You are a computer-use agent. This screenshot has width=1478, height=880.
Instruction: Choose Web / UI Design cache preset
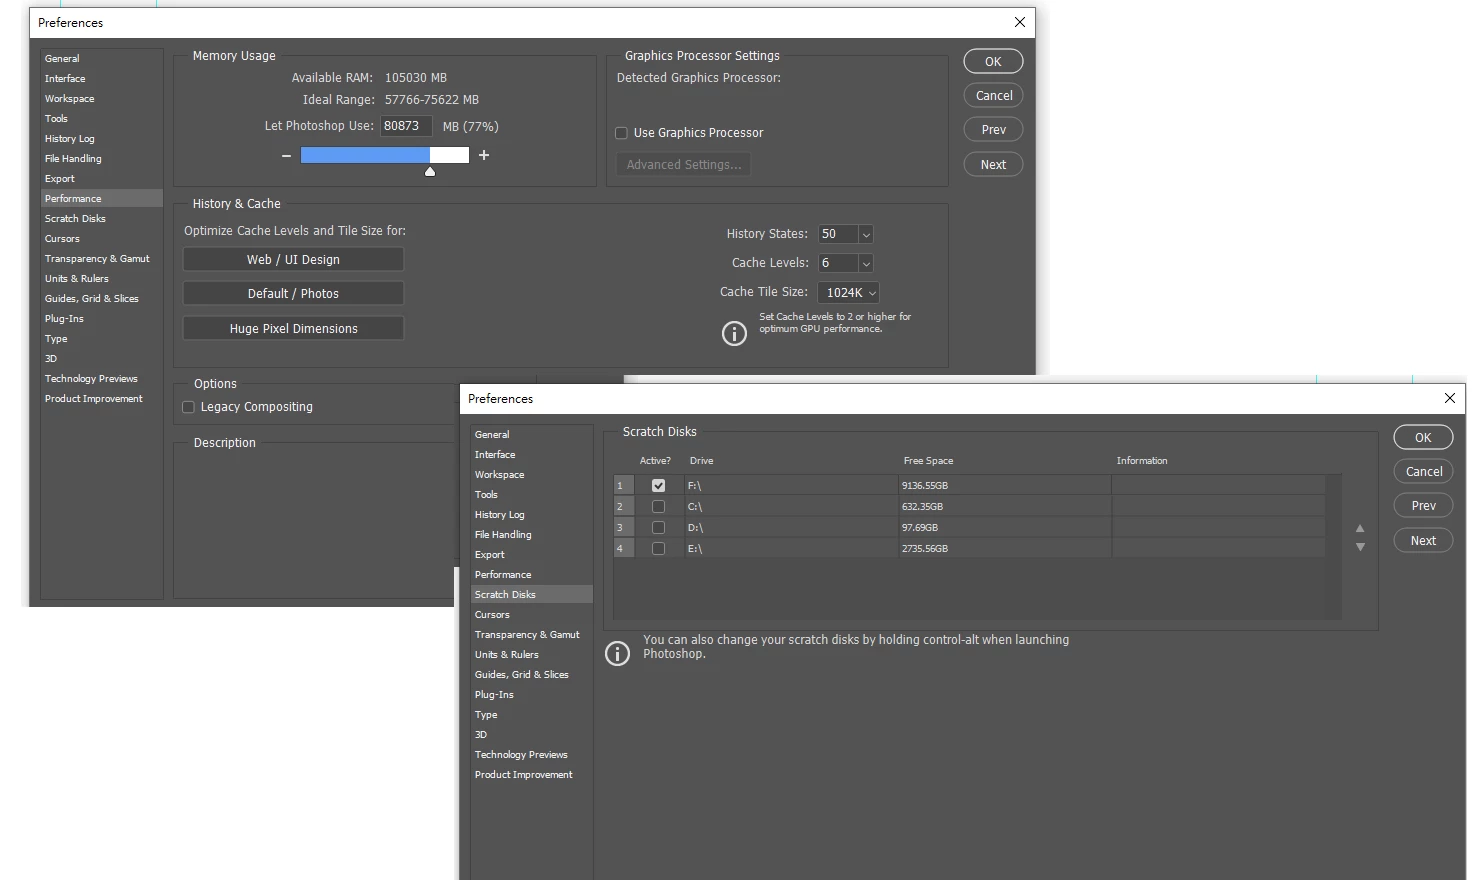coord(293,260)
